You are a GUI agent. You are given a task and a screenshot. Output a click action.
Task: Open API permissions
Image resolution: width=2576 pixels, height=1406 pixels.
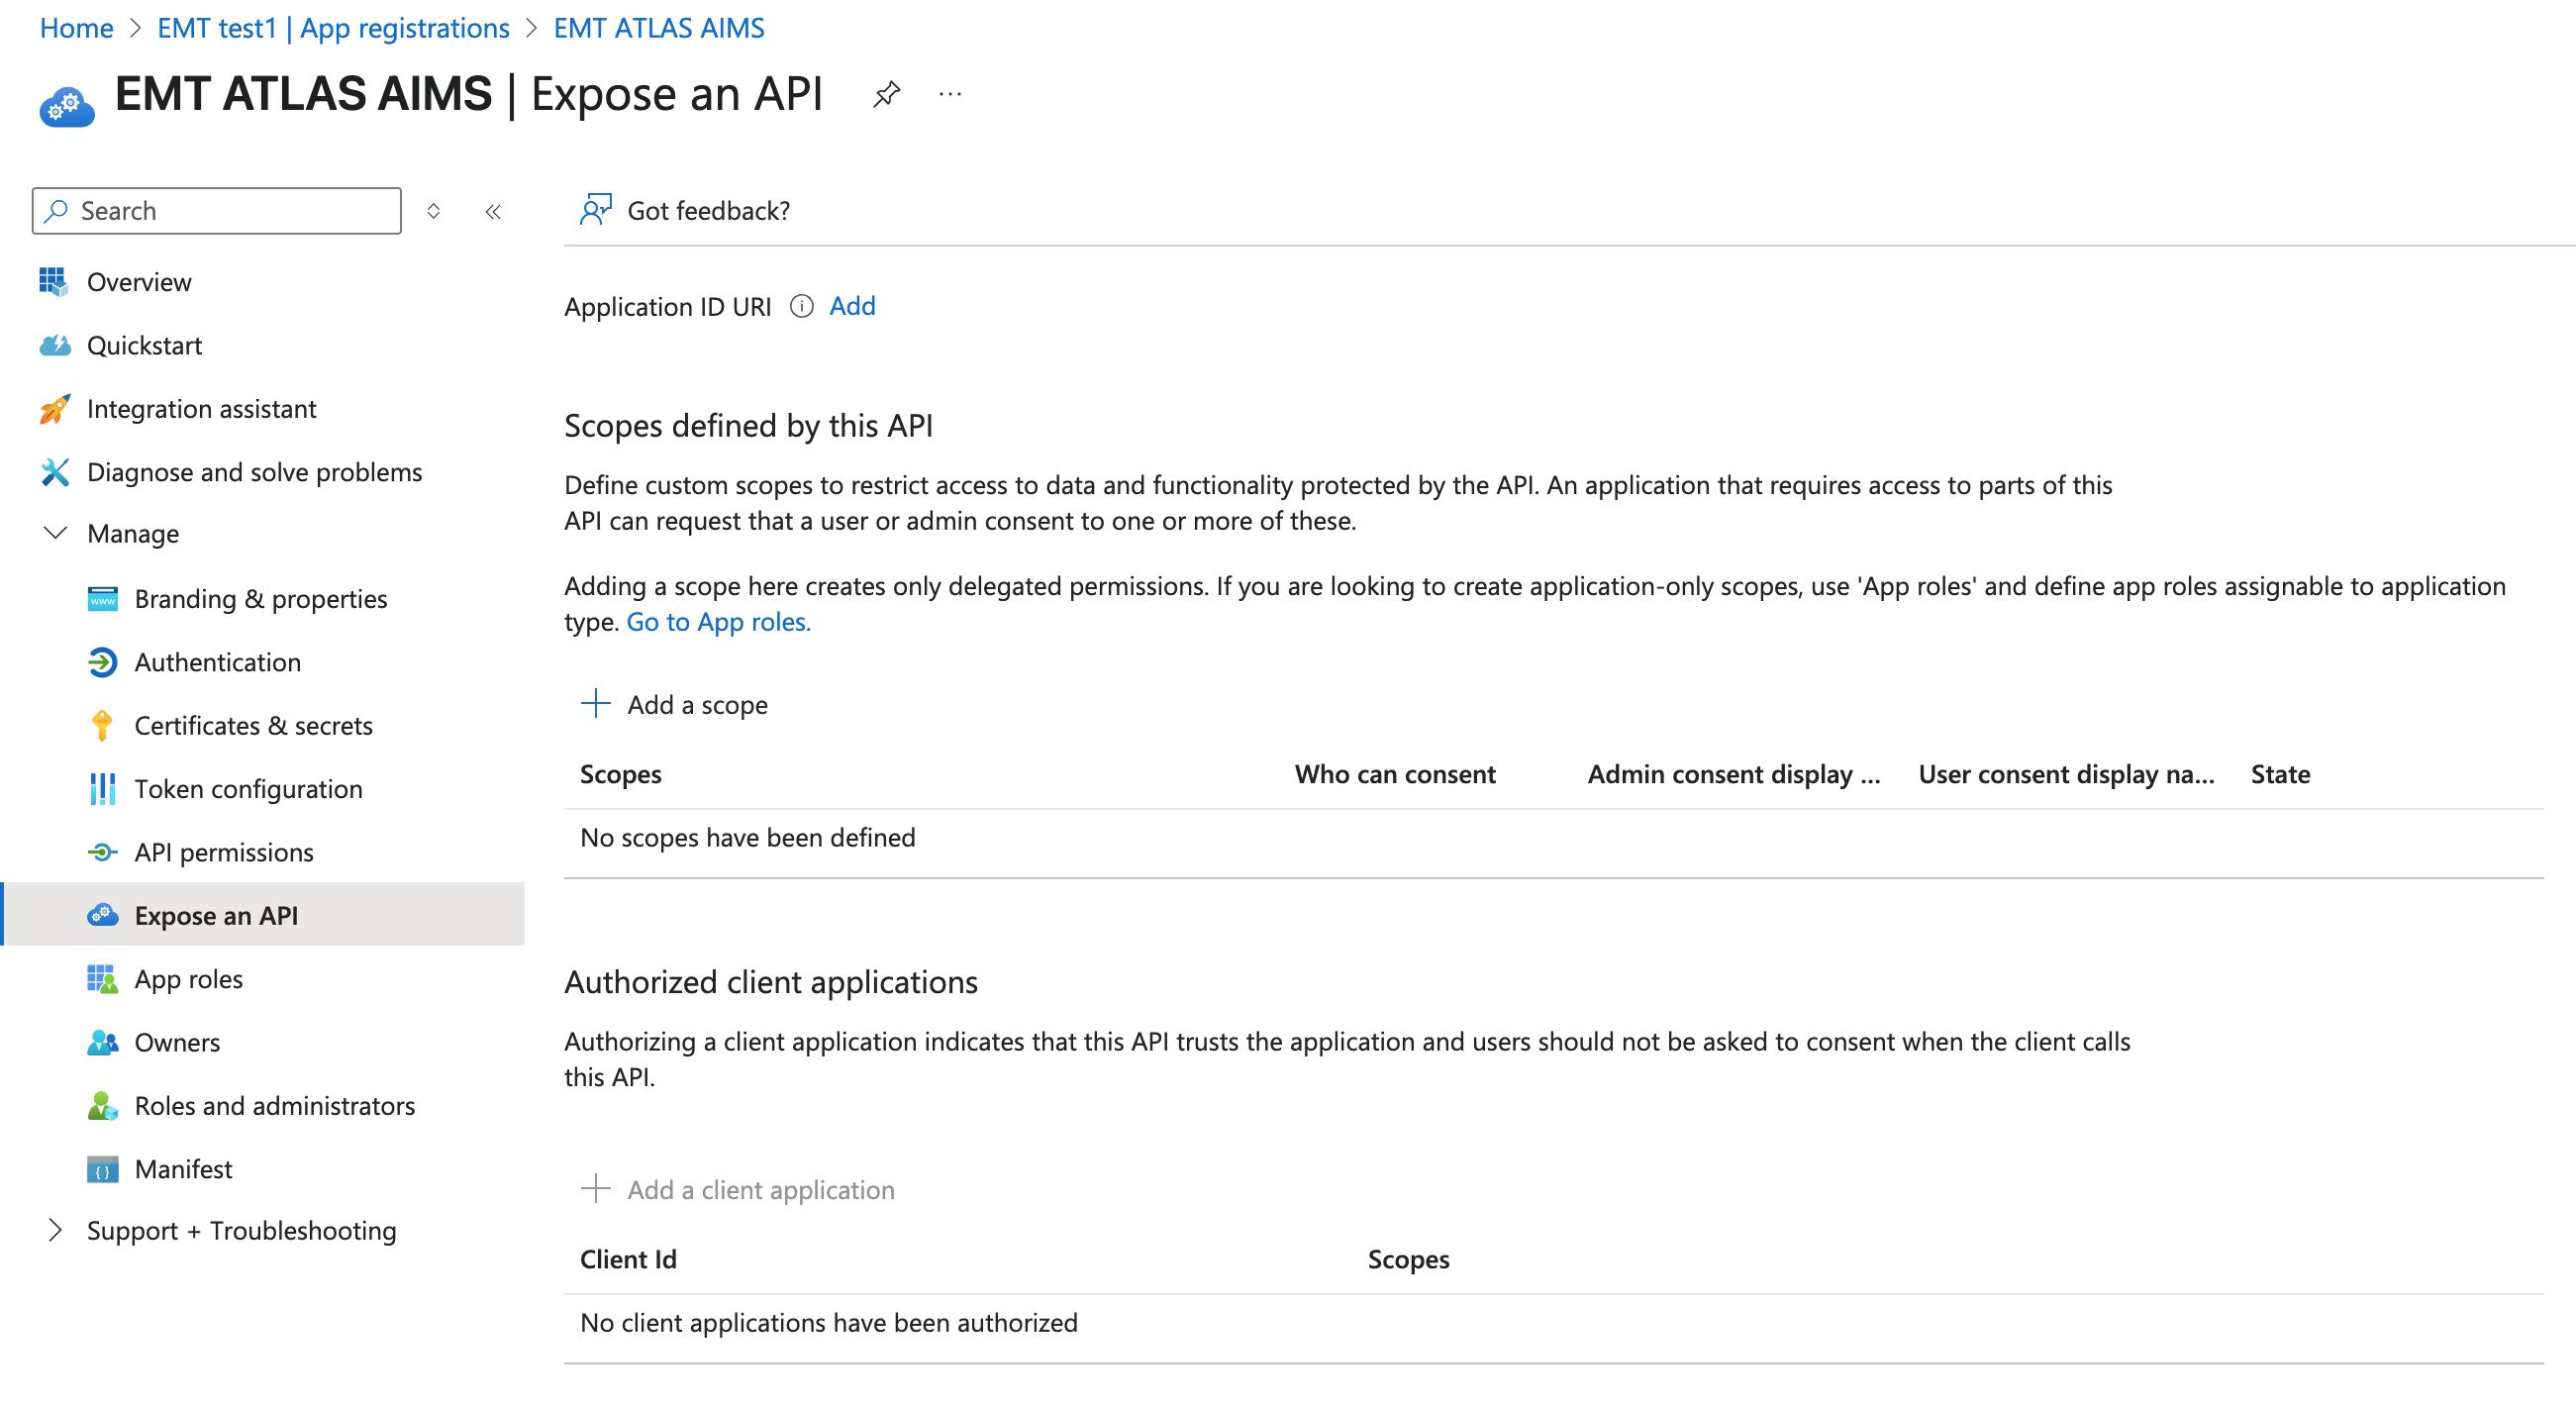(x=224, y=853)
